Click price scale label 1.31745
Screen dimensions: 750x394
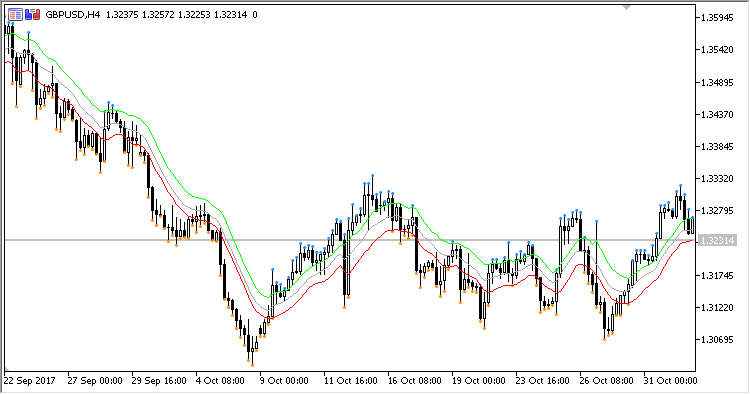coord(717,276)
